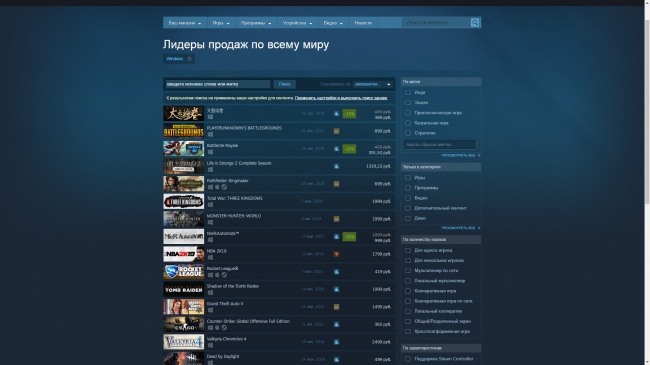
Task: Click Windows platform icon under PLAYERUNKNOWN'S BATTLEGROUNDS
Action: click(210, 134)
